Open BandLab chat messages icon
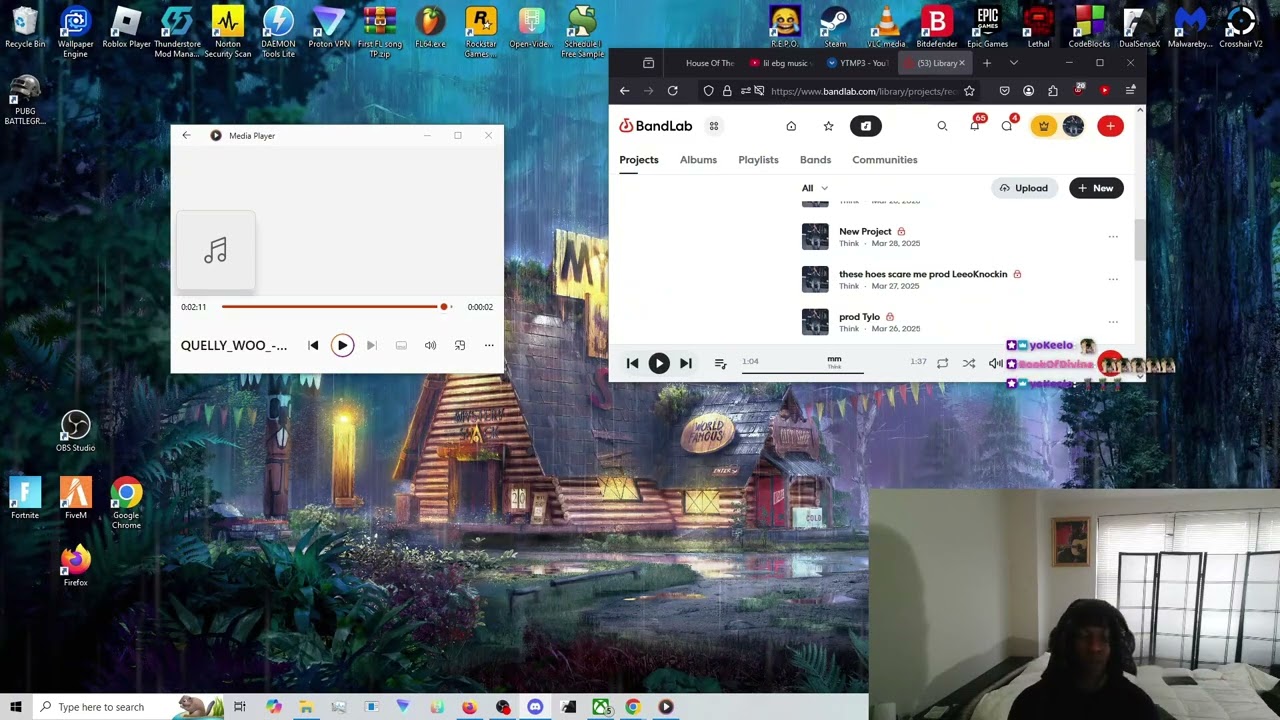 (1007, 126)
